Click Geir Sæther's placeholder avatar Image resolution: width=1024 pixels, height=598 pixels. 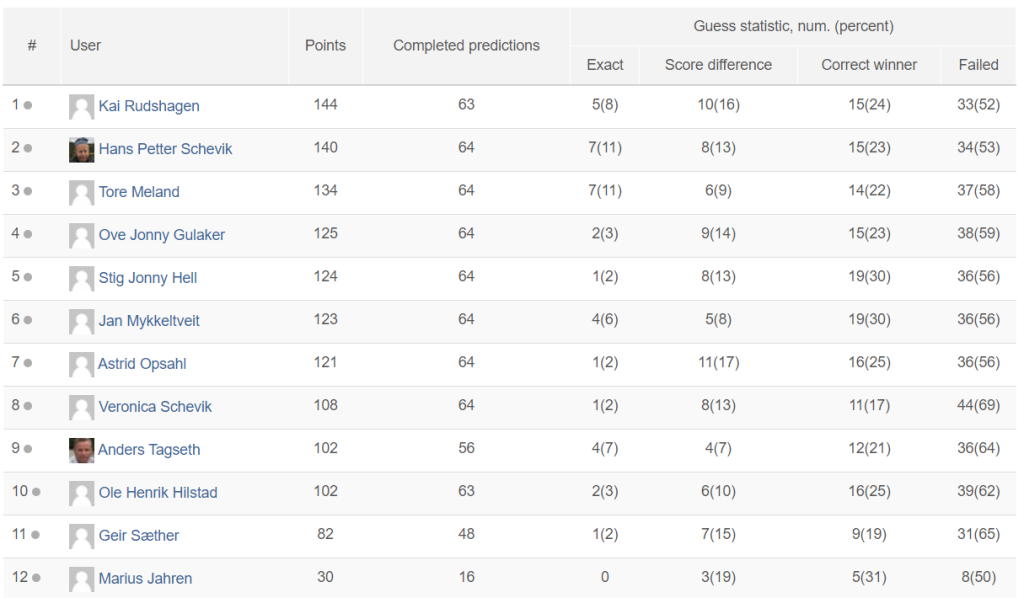click(x=81, y=537)
